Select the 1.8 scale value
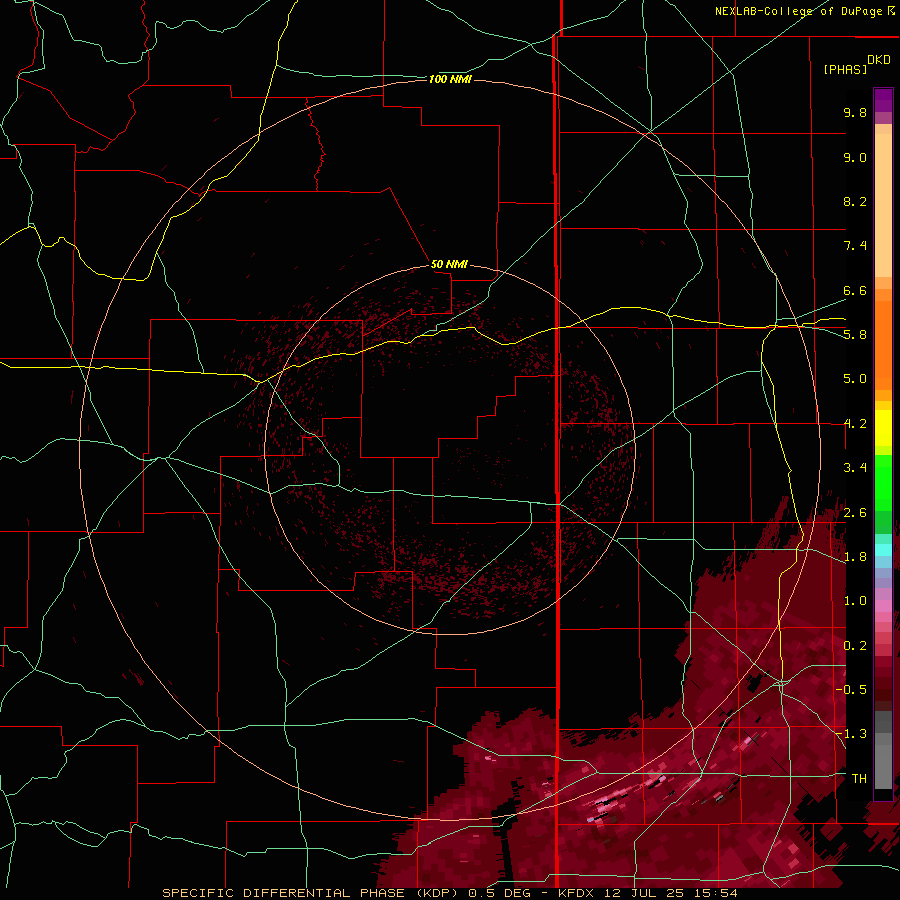The image size is (900, 900). 855,557
